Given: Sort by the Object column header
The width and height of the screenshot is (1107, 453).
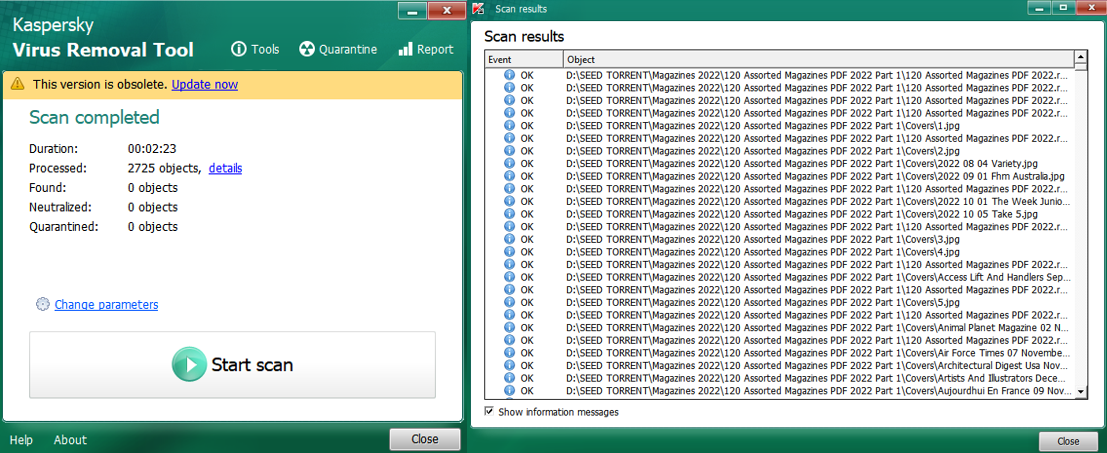Looking at the screenshot, I should 818,60.
